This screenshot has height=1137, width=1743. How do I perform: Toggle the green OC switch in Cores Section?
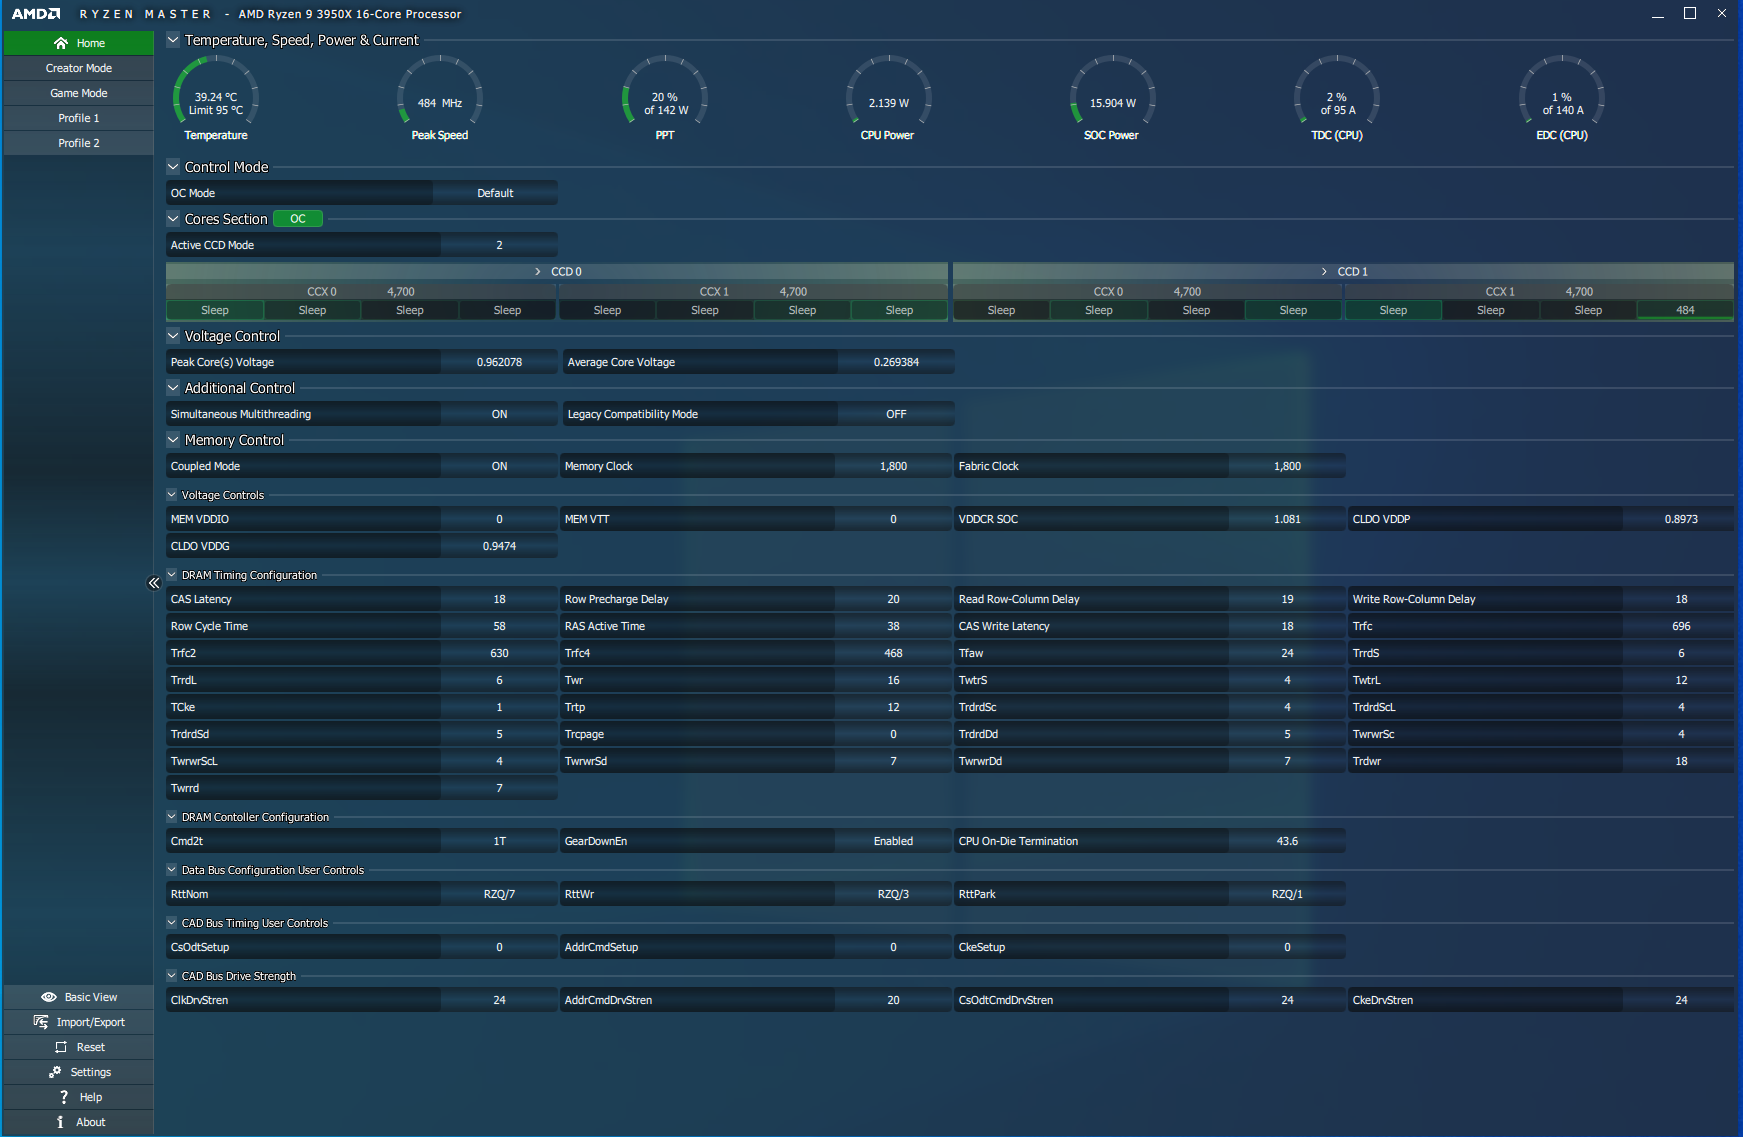coord(298,219)
